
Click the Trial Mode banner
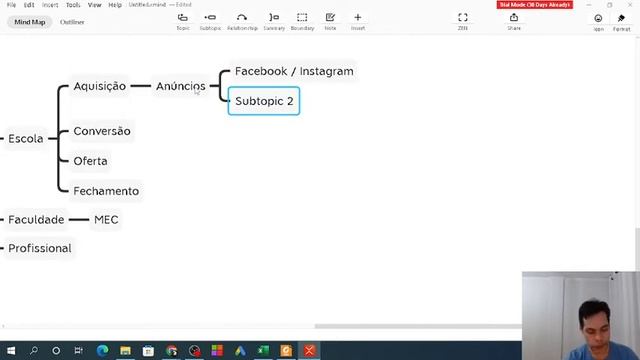(534, 4)
